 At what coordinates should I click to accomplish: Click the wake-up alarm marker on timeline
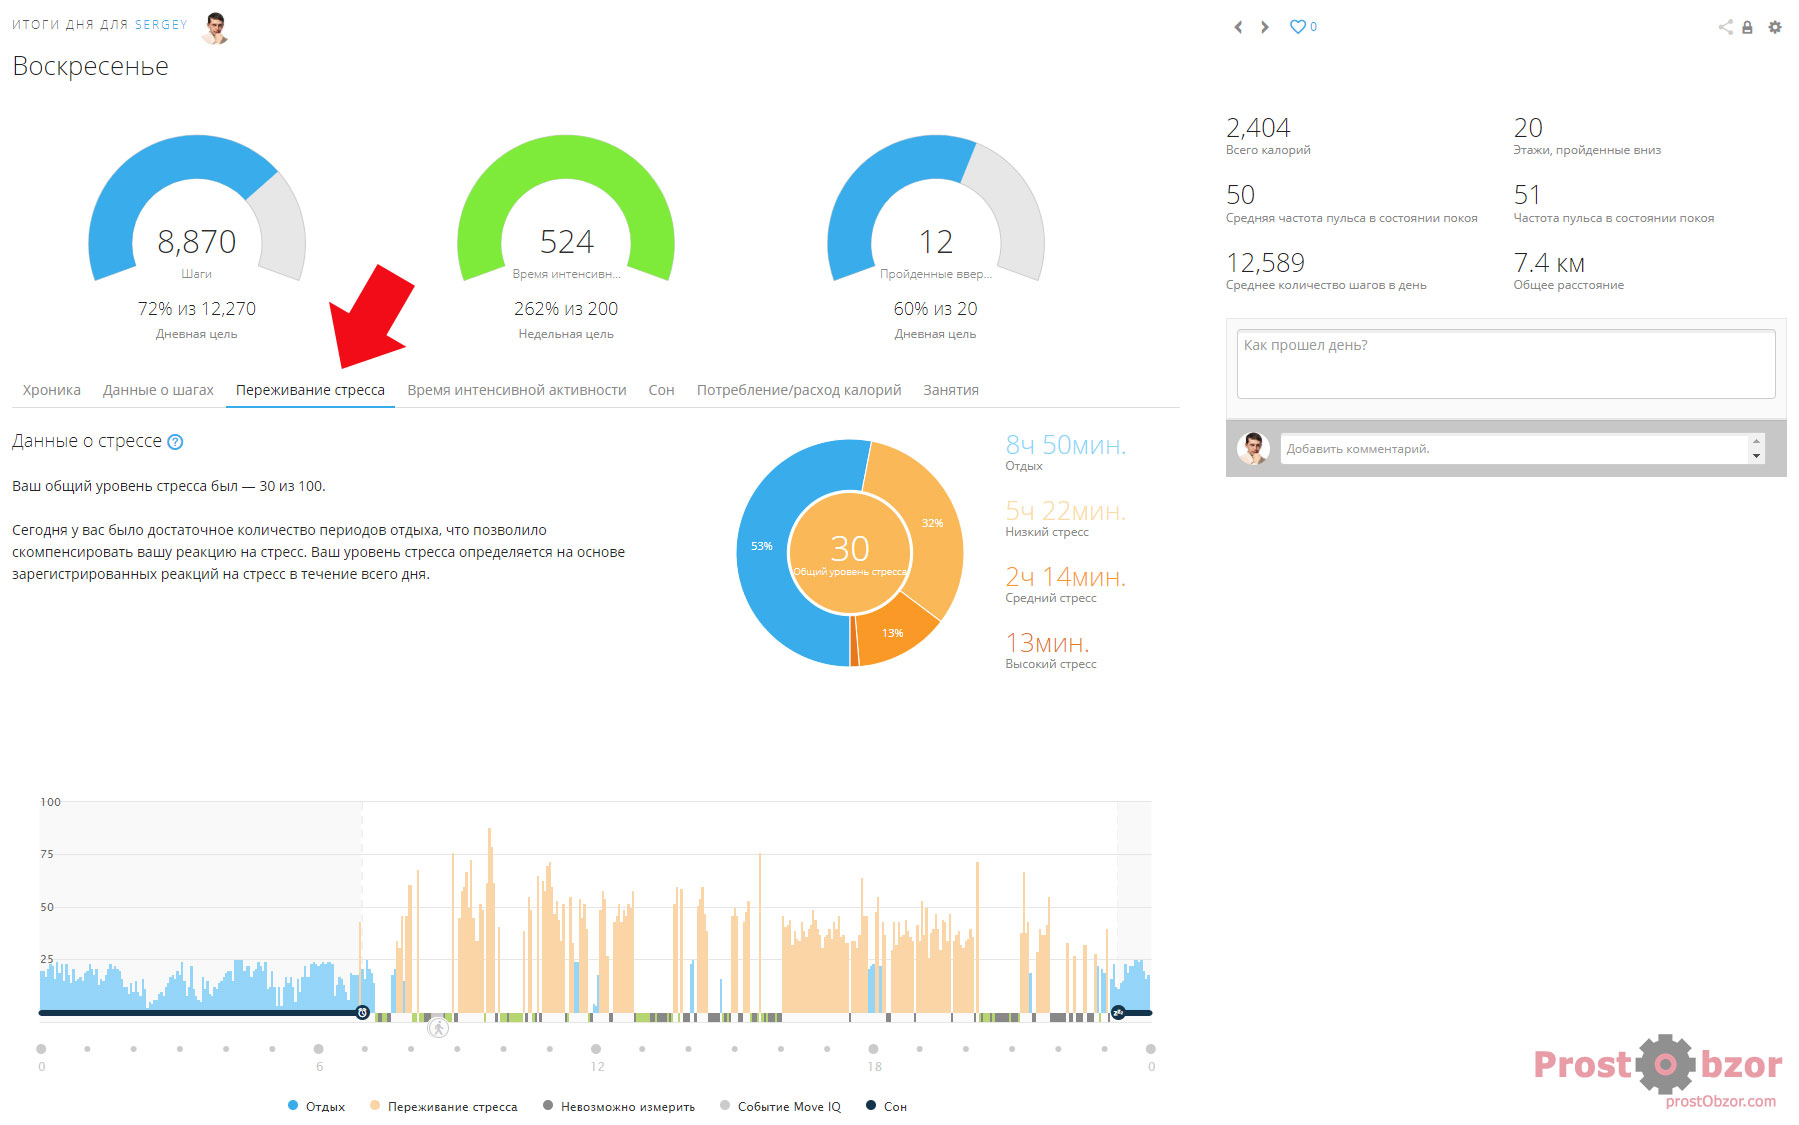tap(362, 1013)
